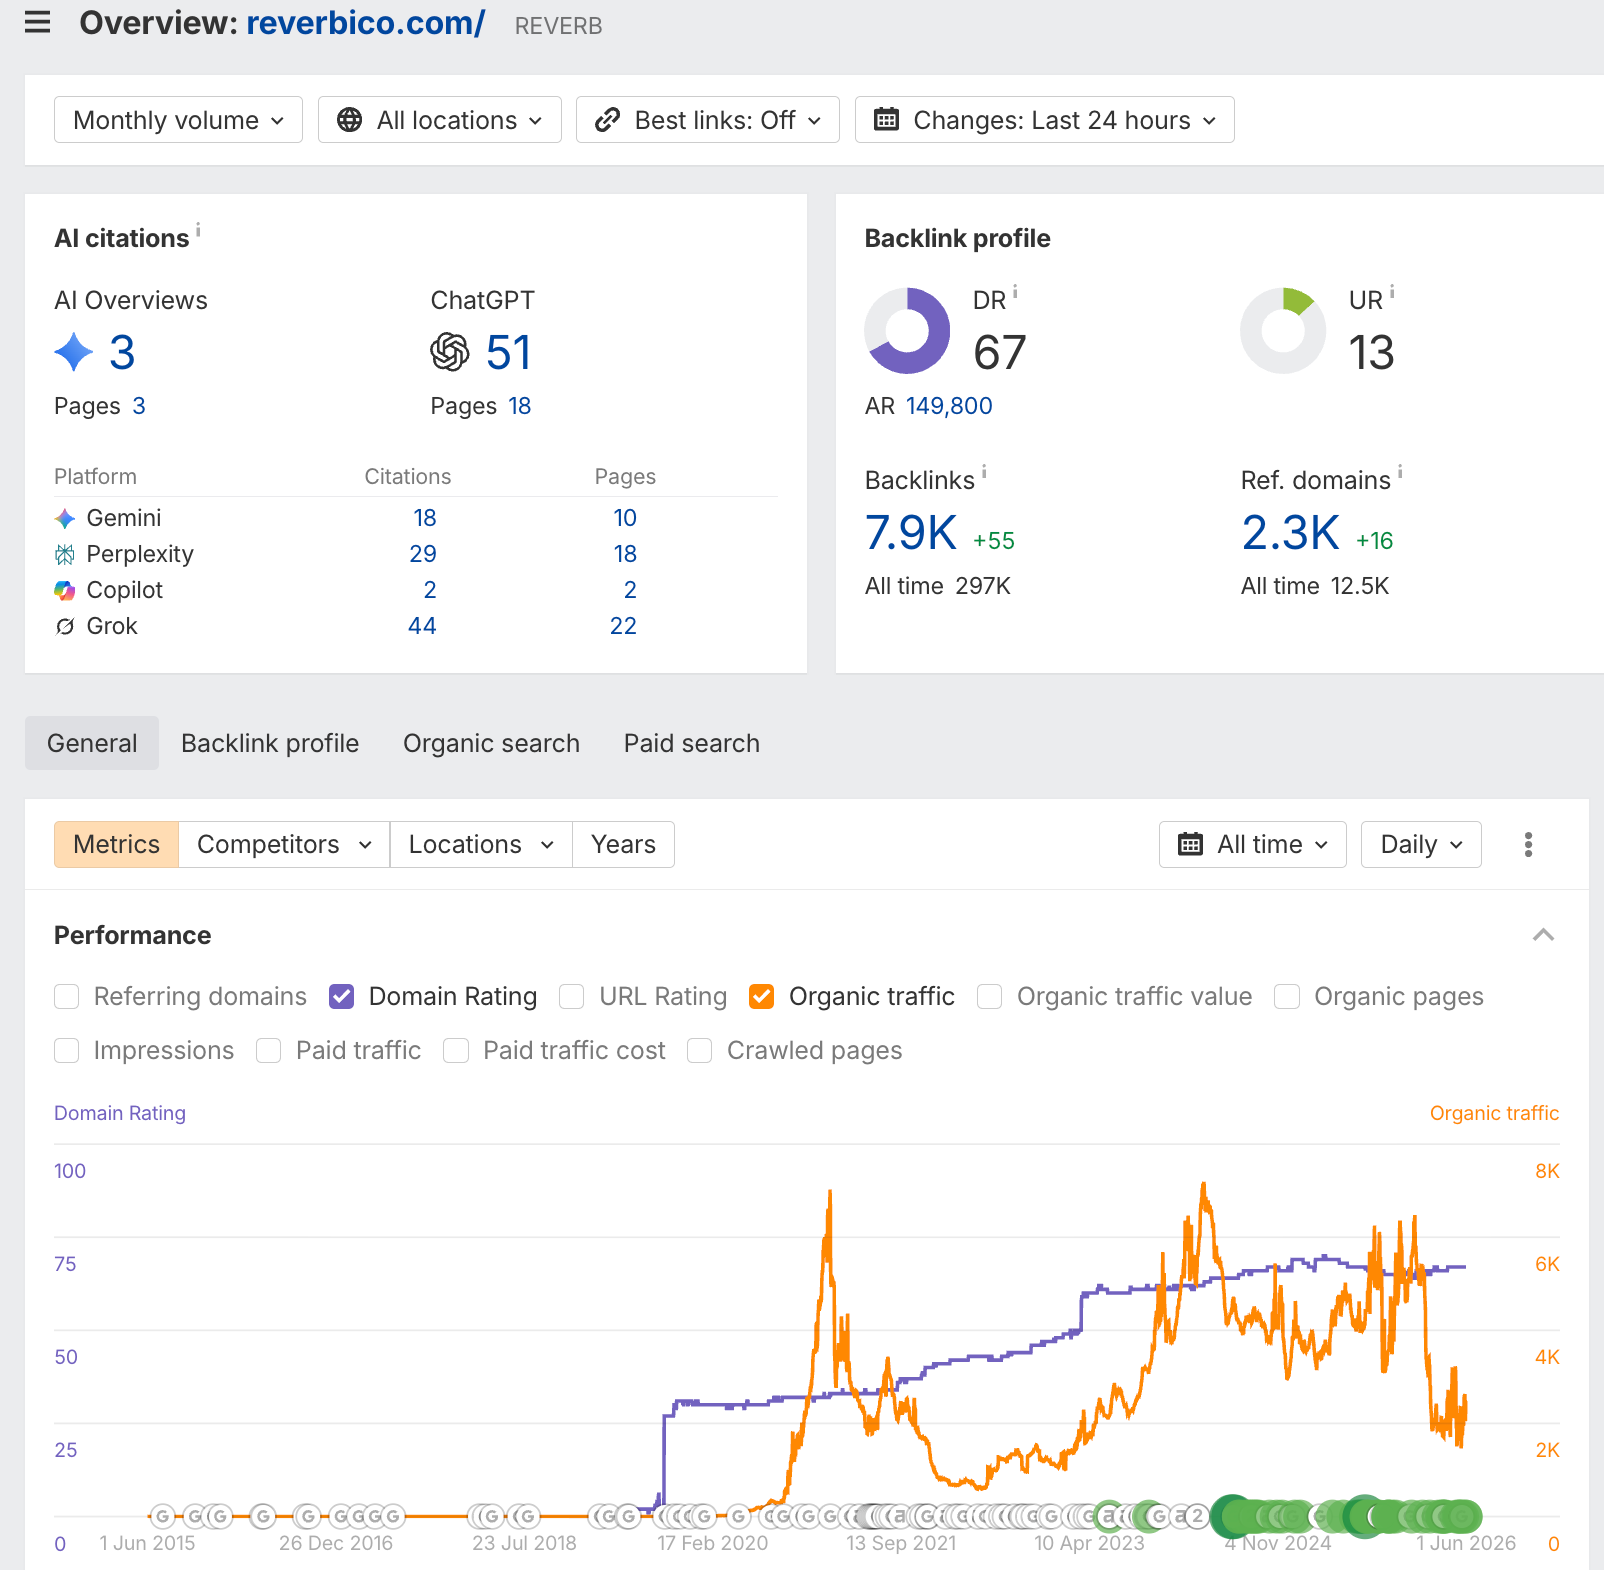Enable the Referring domains checkbox
Image resolution: width=1604 pixels, height=1570 pixels.
point(67,997)
